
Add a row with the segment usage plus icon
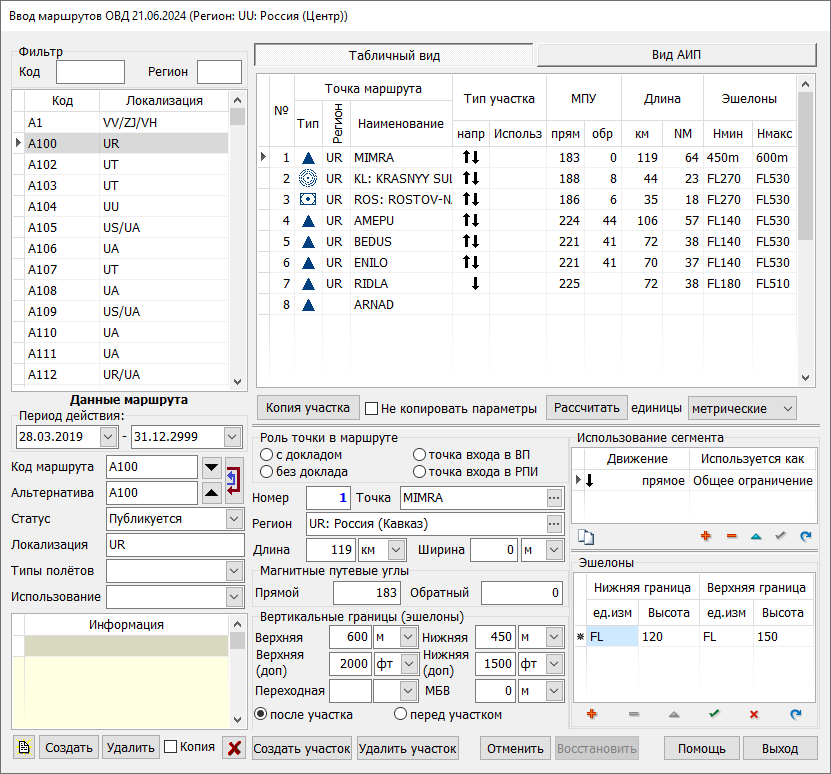705,537
